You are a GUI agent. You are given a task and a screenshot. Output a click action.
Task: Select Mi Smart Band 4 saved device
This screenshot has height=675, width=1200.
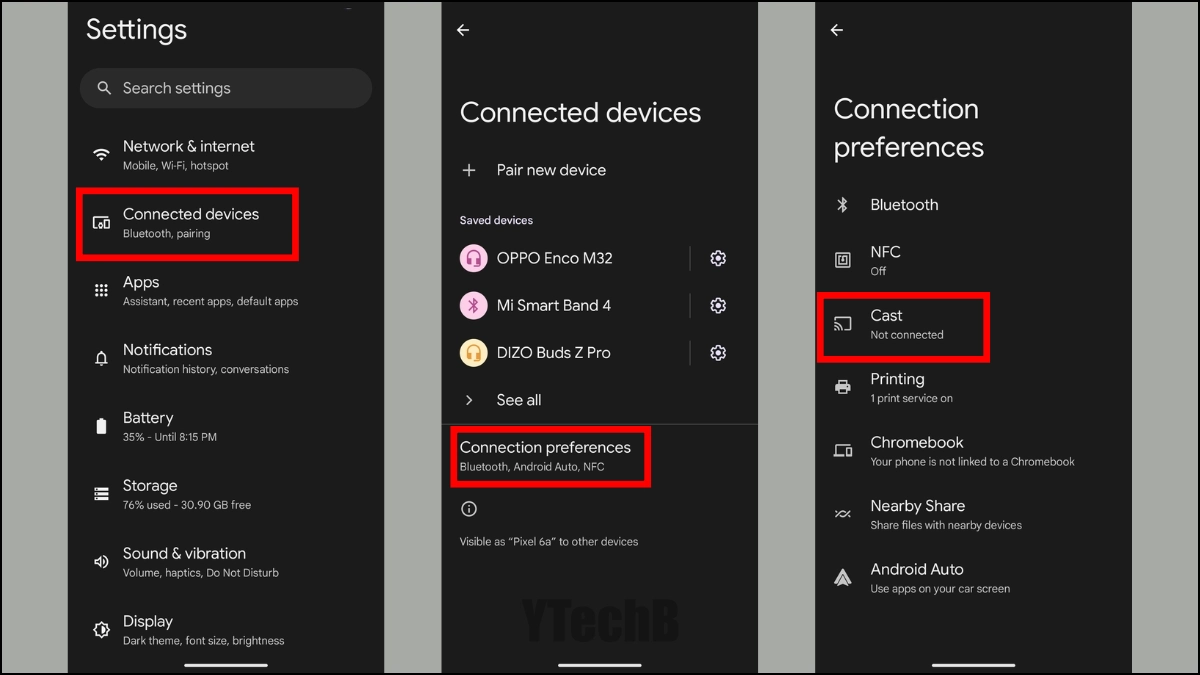[x=566, y=305]
